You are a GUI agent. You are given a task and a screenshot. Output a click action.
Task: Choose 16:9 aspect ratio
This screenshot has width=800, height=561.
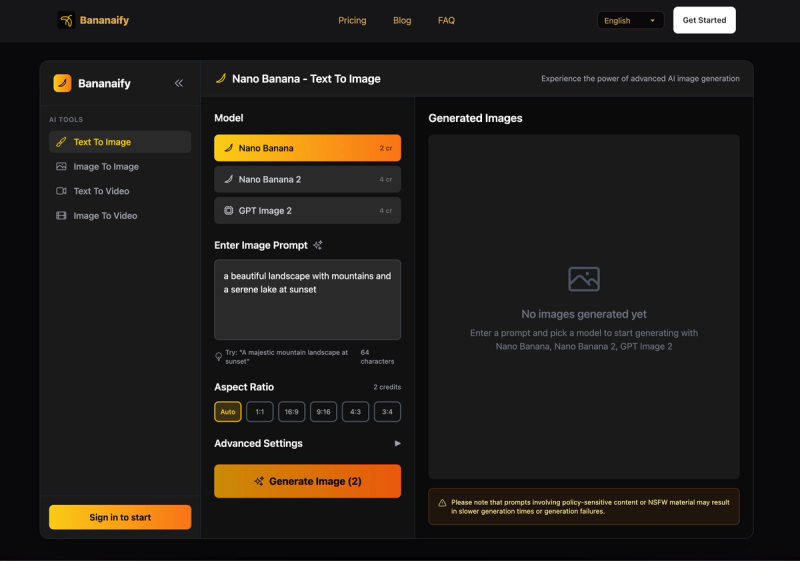click(291, 412)
